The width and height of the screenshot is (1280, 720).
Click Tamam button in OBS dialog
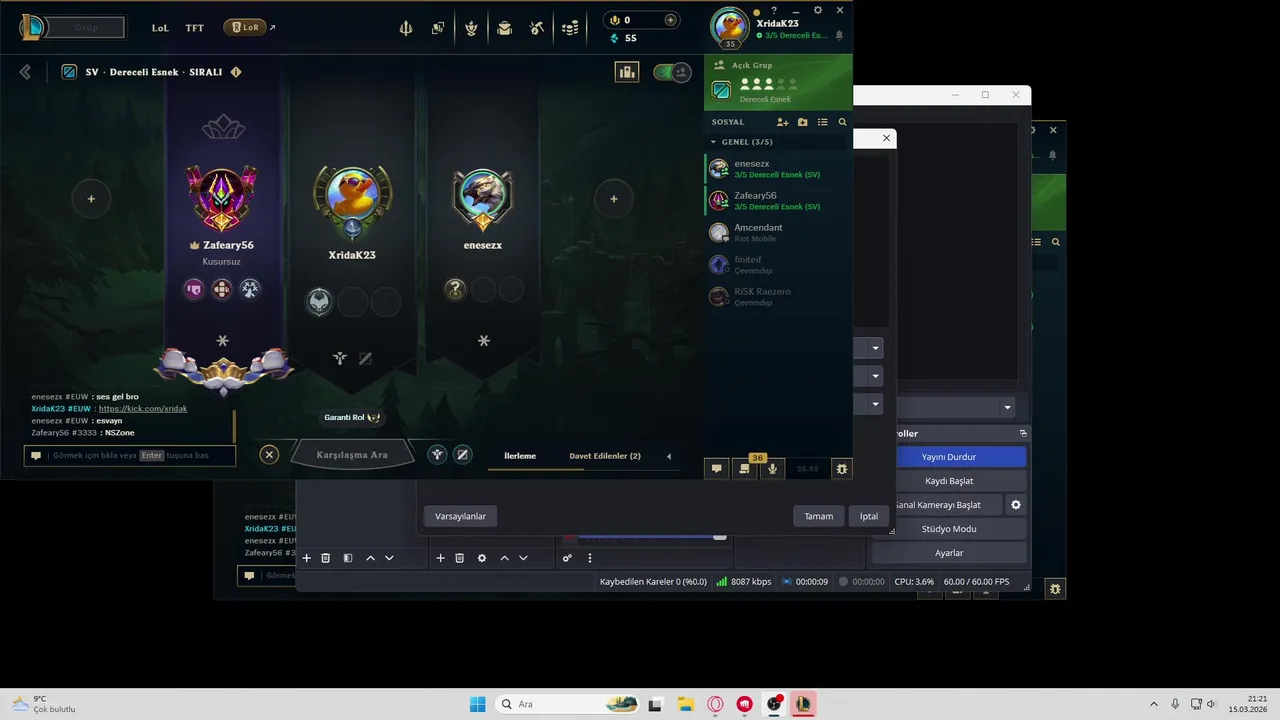pyautogui.click(x=818, y=516)
